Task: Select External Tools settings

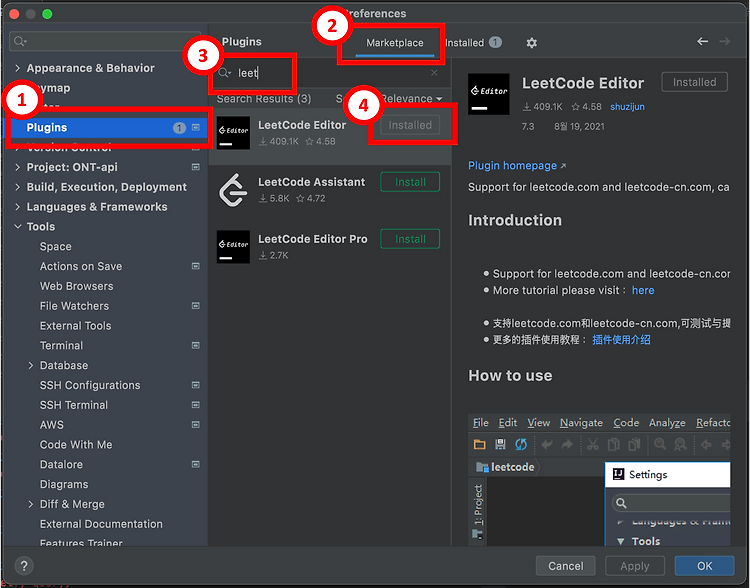Action: [x=76, y=326]
